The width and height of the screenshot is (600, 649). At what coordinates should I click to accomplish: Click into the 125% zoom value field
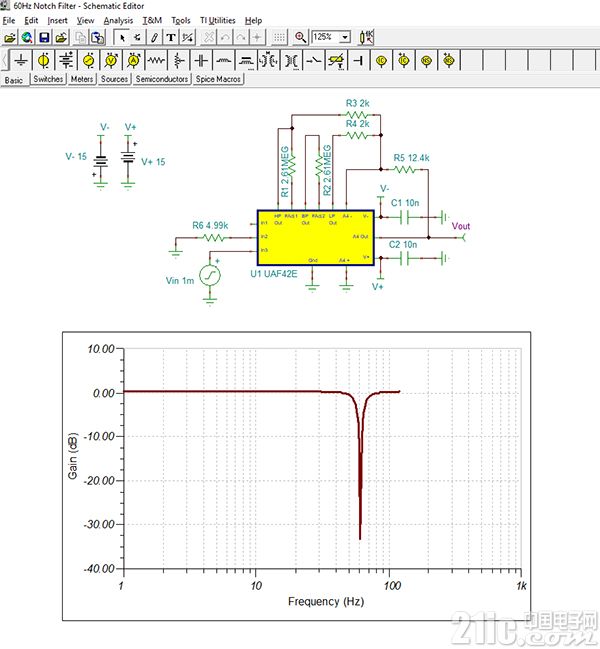pyautogui.click(x=325, y=37)
